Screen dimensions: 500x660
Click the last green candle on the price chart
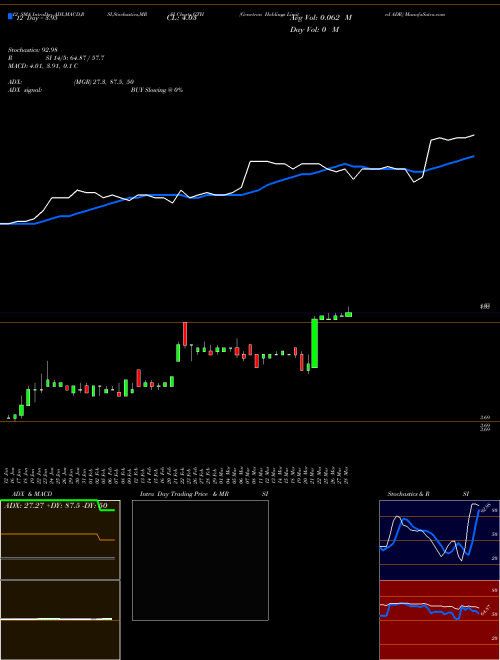click(x=348, y=314)
